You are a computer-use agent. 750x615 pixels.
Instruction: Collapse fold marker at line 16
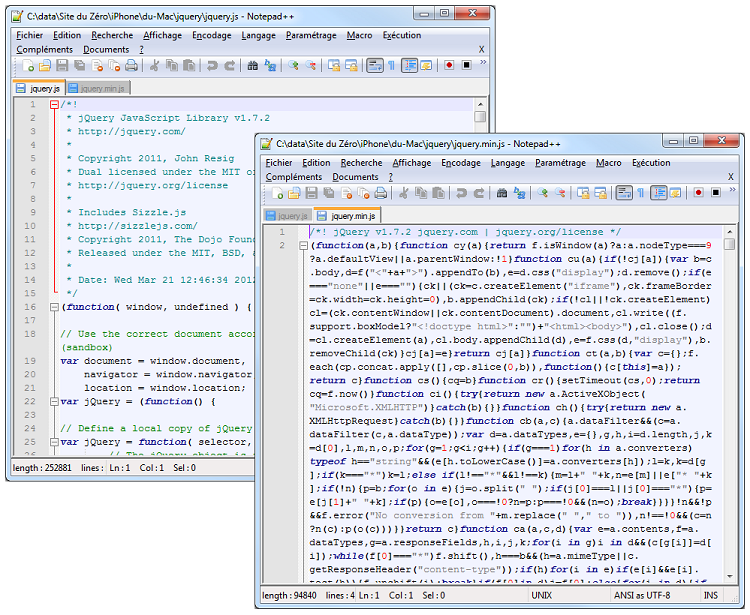click(55, 307)
